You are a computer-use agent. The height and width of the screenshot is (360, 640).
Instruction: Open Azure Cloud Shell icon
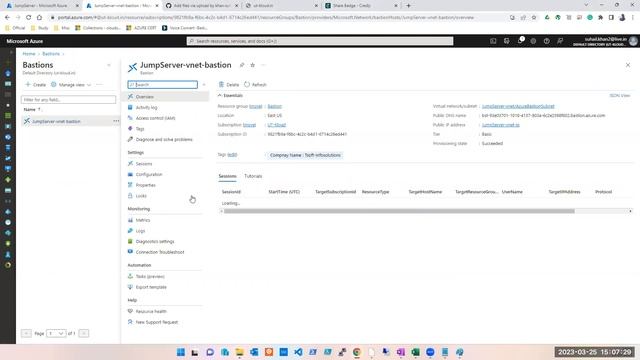click(493, 41)
